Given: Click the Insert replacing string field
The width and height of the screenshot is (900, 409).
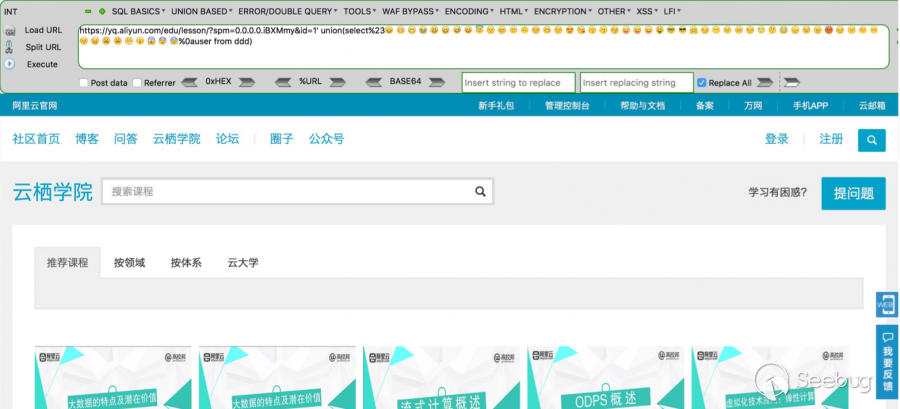Looking at the screenshot, I should coord(637,83).
